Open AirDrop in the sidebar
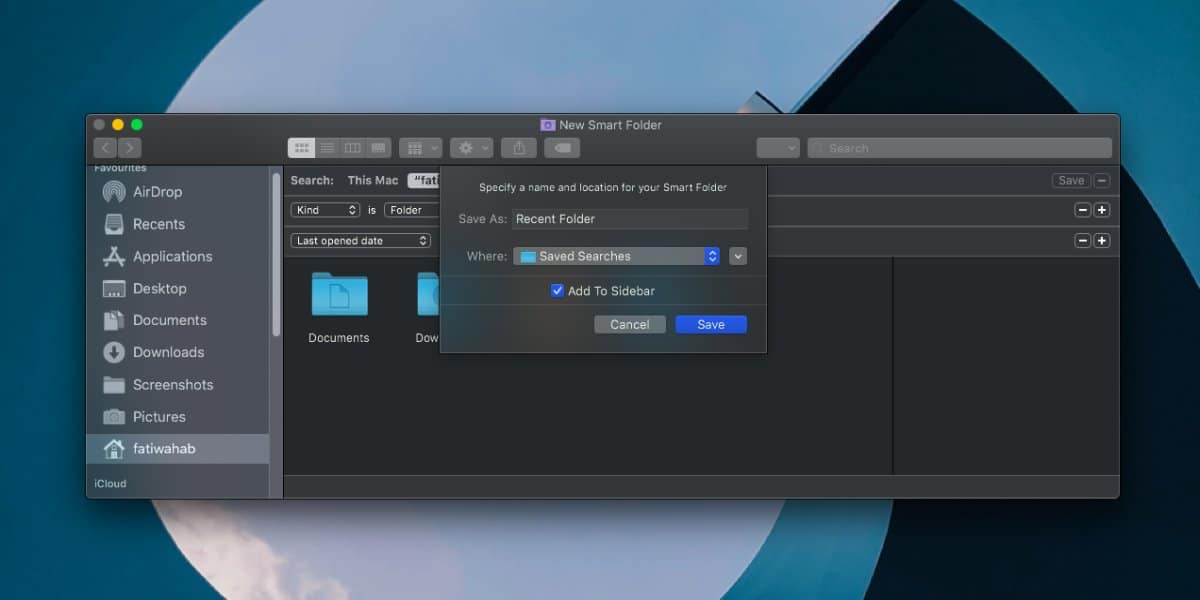1200x600 pixels. click(x=157, y=192)
